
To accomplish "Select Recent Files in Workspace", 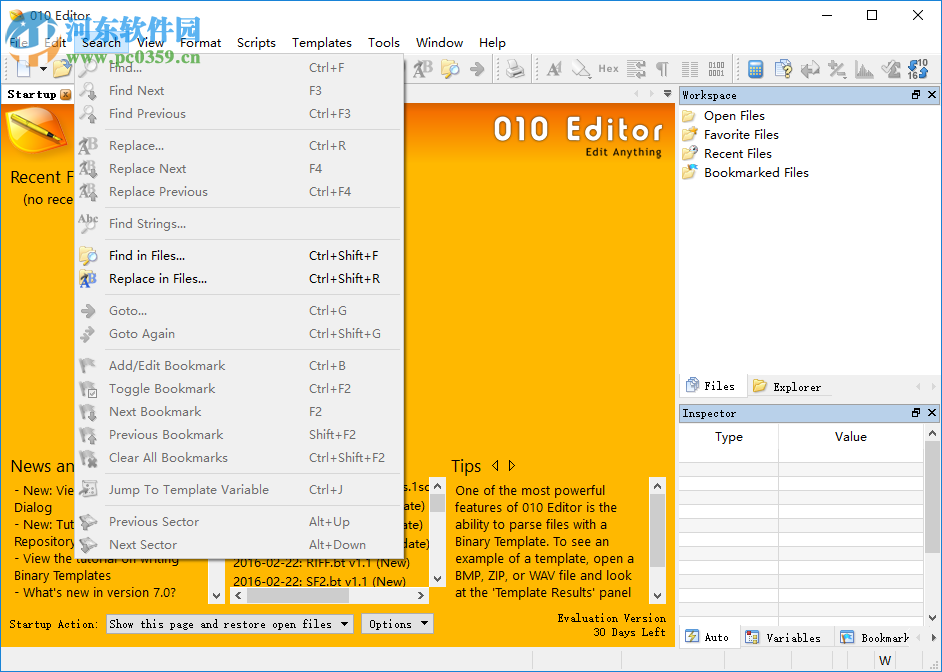I will pos(737,154).
